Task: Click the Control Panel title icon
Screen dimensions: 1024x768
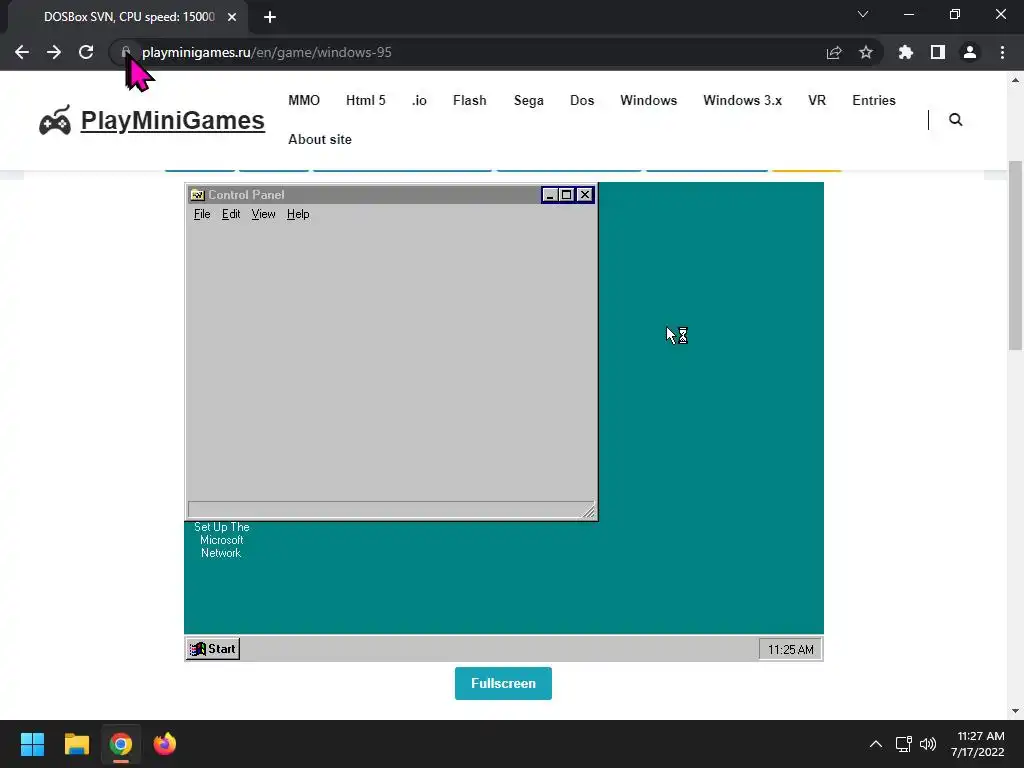Action: (x=197, y=195)
